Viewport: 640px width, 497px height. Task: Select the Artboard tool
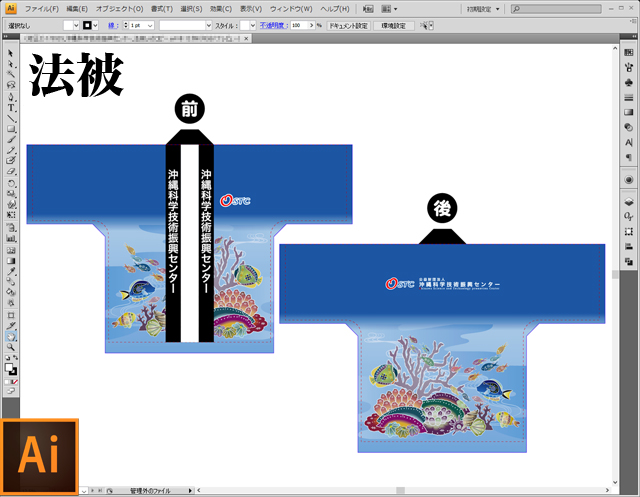pyautogui.click(x=11, y=315)
